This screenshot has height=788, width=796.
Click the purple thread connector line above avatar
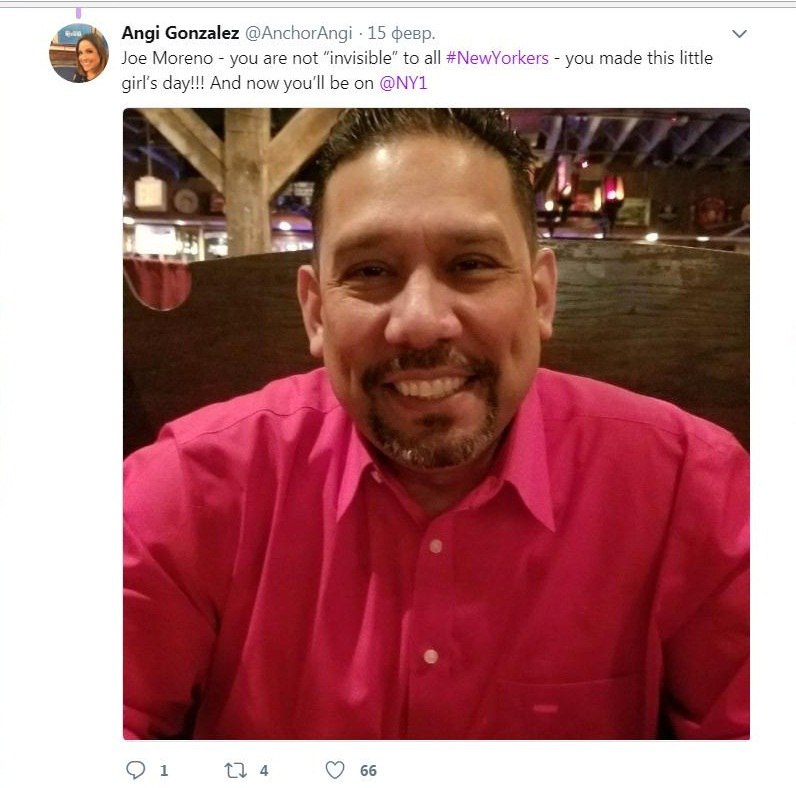coord(79,12)
